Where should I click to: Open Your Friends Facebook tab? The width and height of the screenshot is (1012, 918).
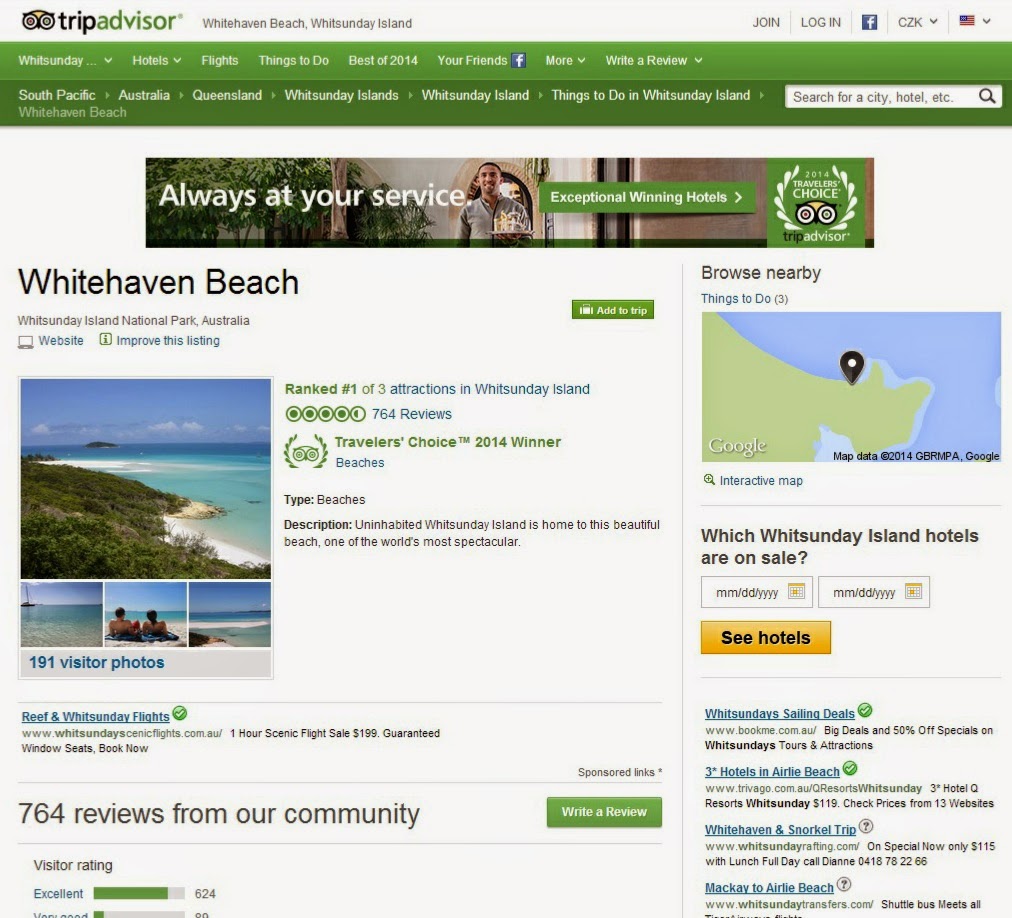coord(481,61)
